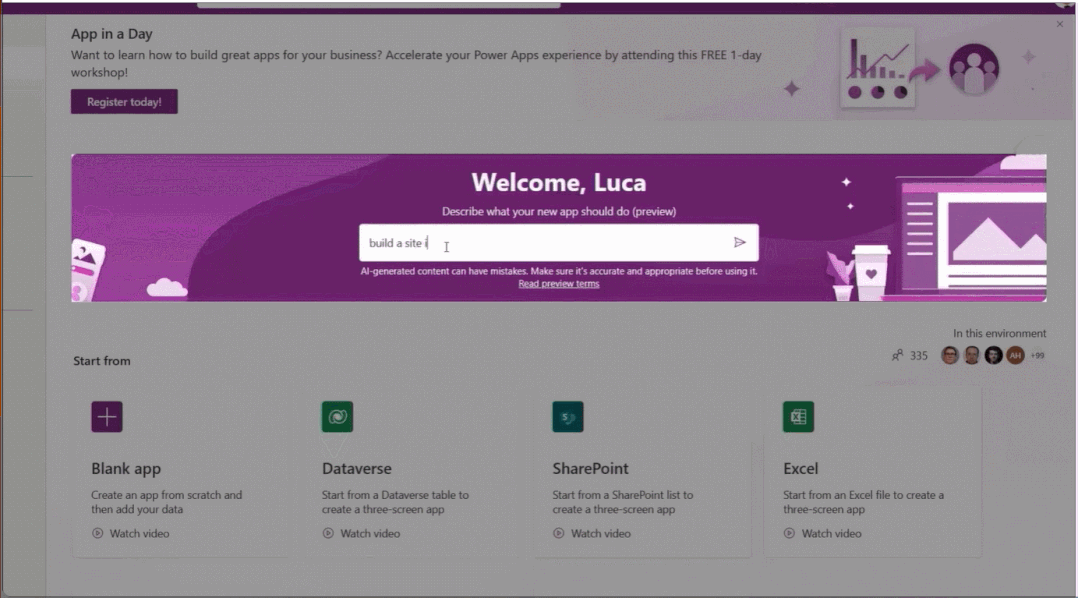Send the app description with the arrow icon
Viewport: 1078px width, 598px height.
[x=740, y=242]
